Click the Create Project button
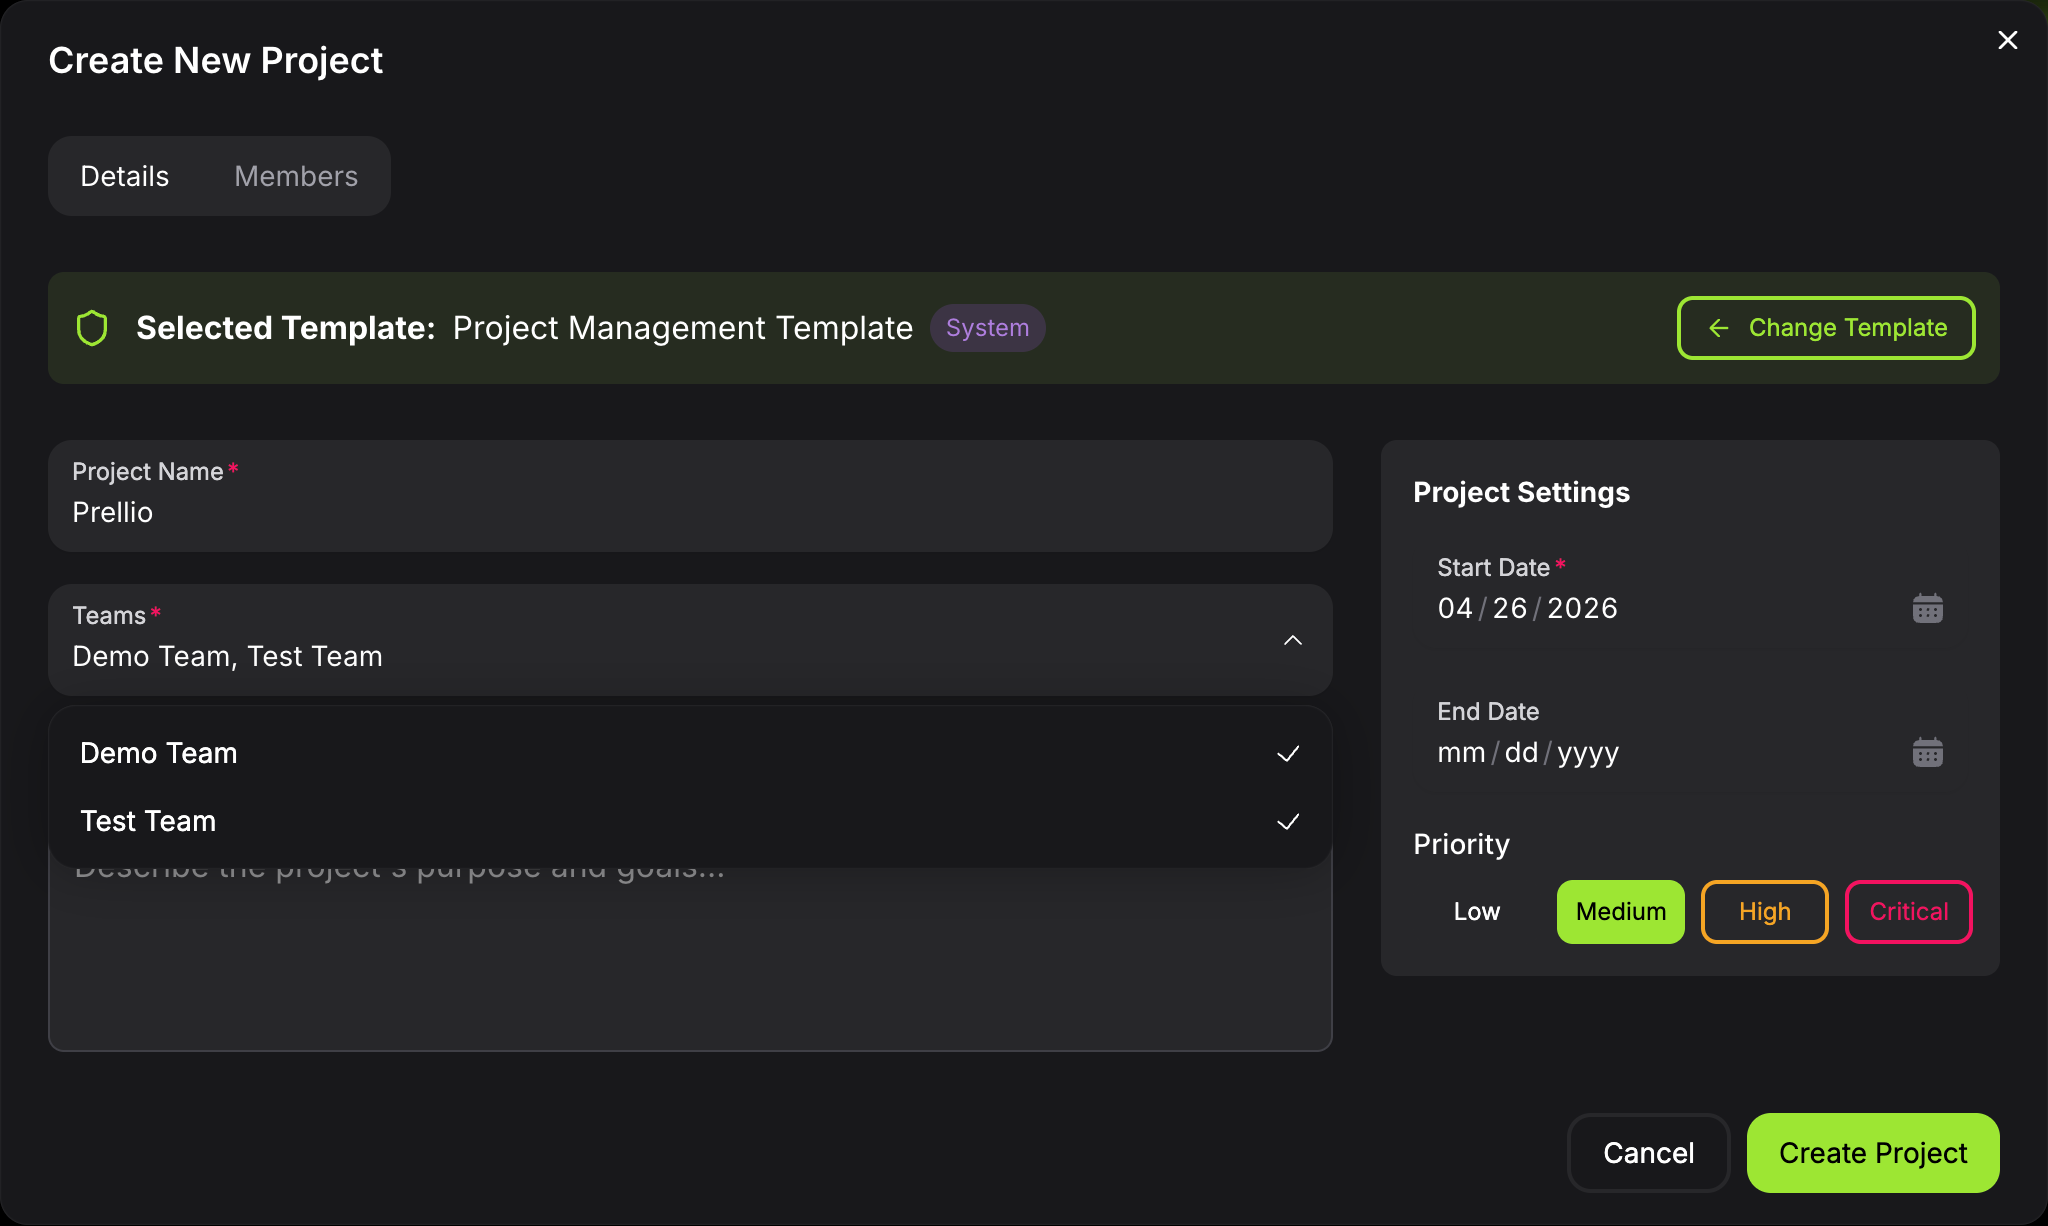 (x=1873, y=1152)
